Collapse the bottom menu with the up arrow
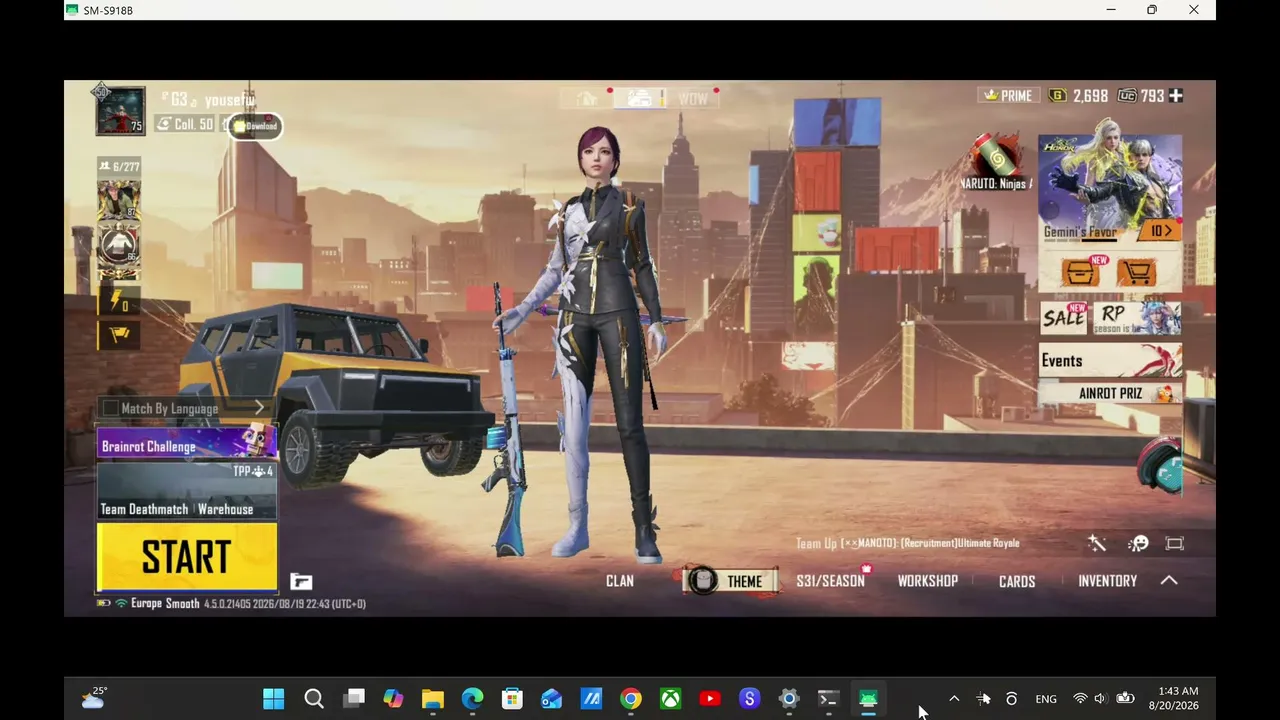The height and width of the screenshot is (720, 1280). (x=1169, y=581)
